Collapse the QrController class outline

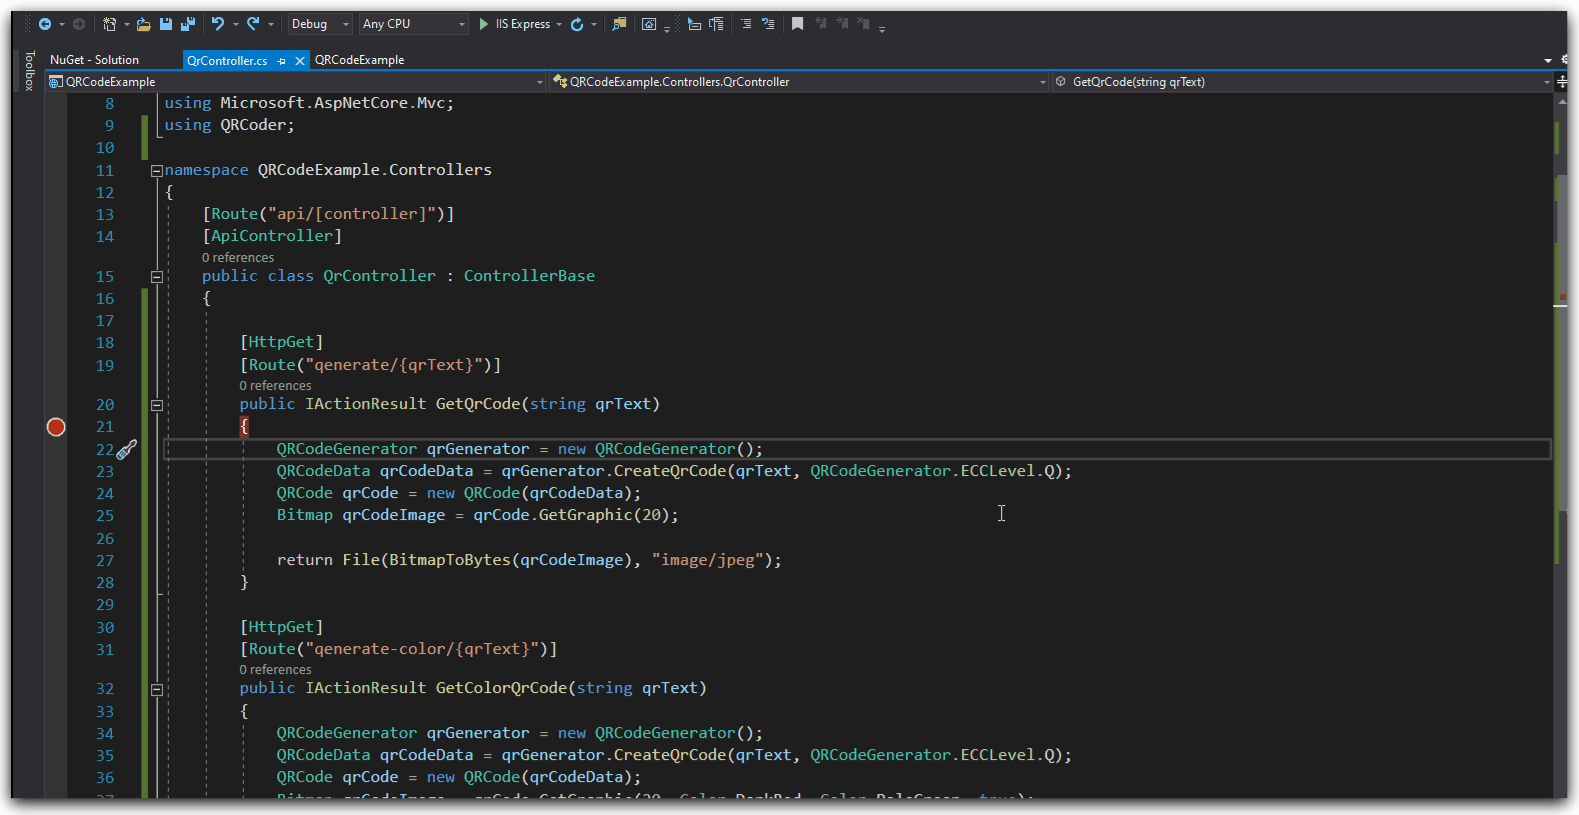coord(157,277)
